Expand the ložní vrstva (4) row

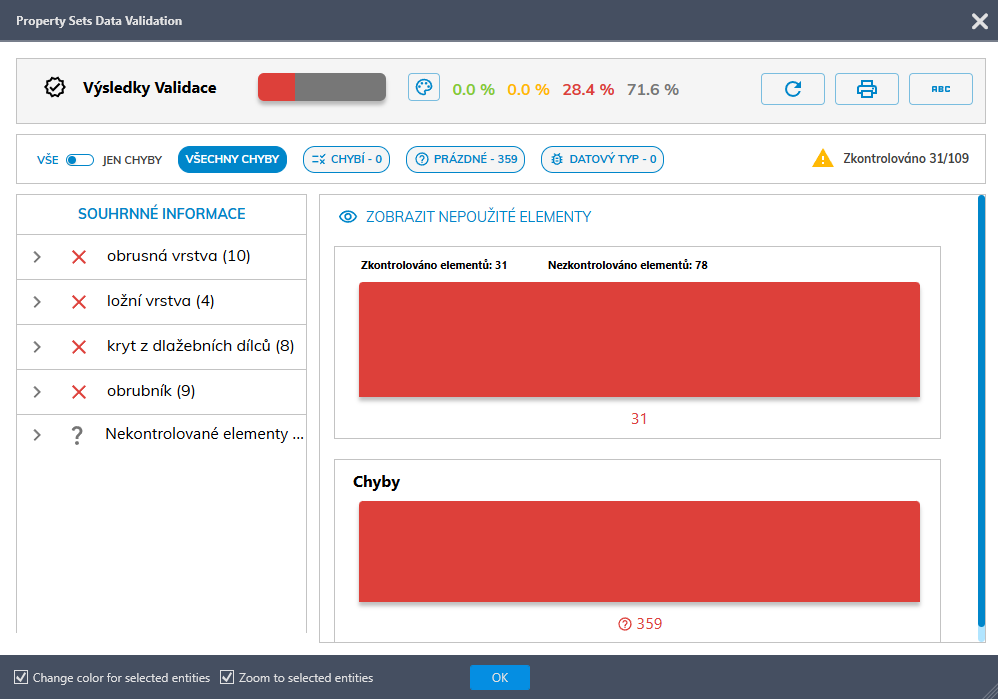coord(37,302)
